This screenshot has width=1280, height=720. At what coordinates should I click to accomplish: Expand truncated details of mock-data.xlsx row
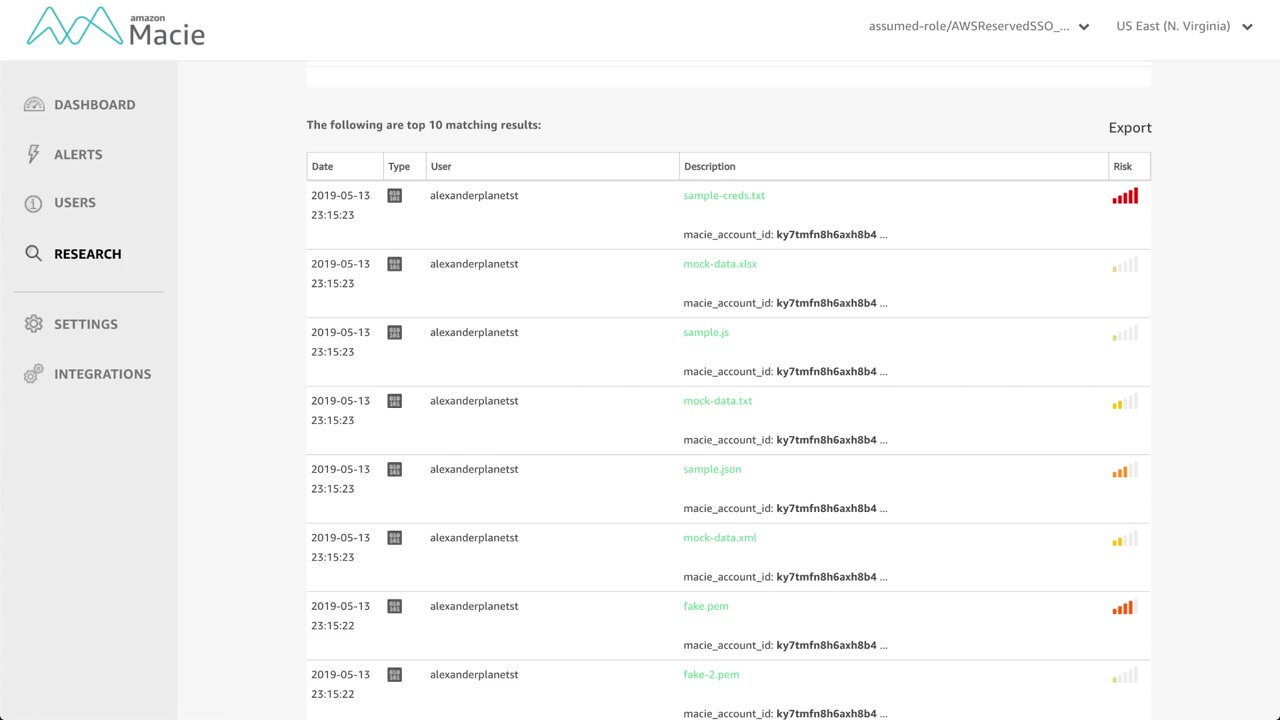tap(883, 303)
